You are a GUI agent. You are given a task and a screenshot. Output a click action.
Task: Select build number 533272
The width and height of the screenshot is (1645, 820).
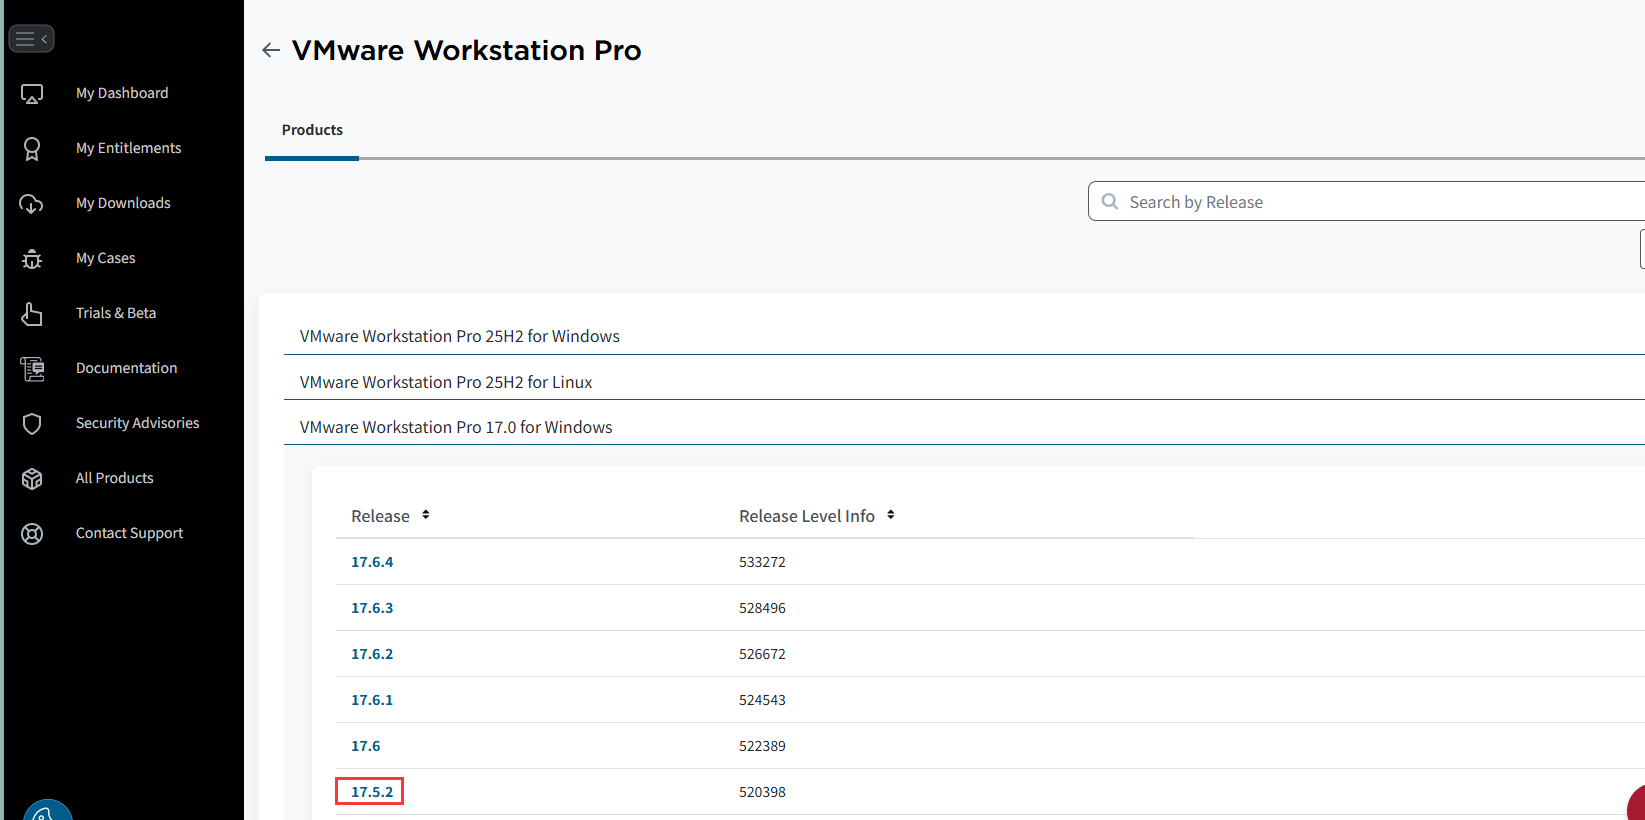(762, 562)
